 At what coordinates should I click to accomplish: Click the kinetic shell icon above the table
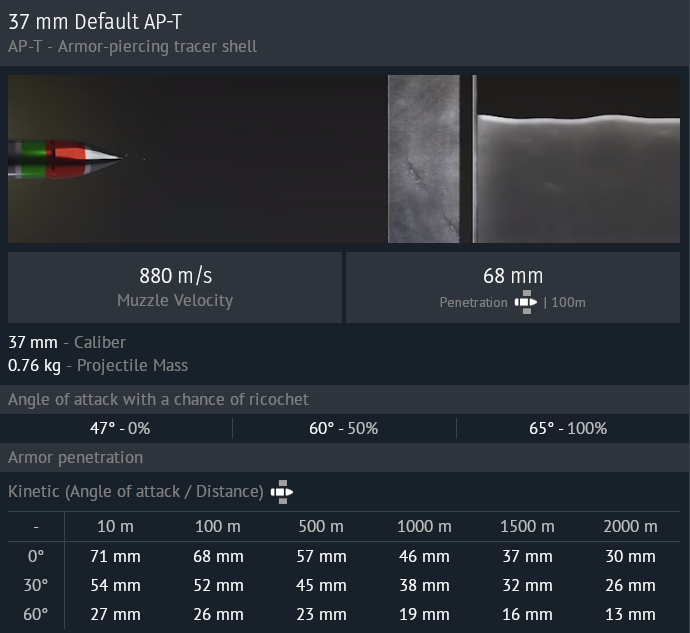(x=282, y=491)
